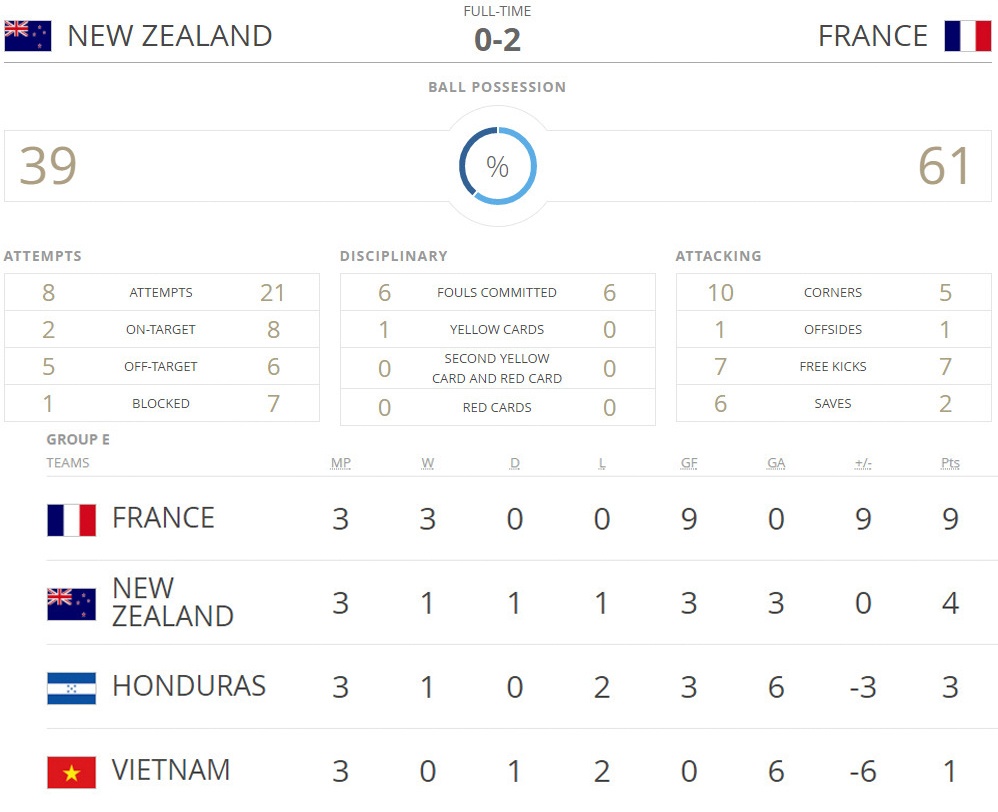Expand the GROUP E section
Viewport: 998px width, 812px height.
pyautogui.click(x=78, y=438)
